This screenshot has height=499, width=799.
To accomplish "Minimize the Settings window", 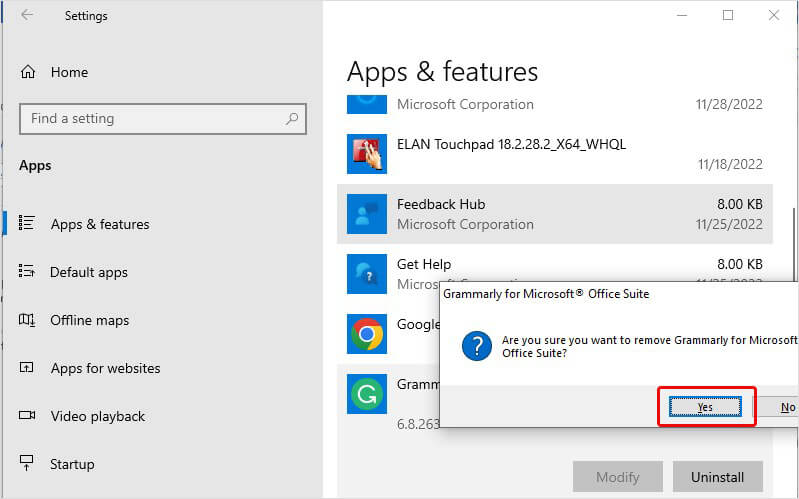I will [x=682, y=15].
